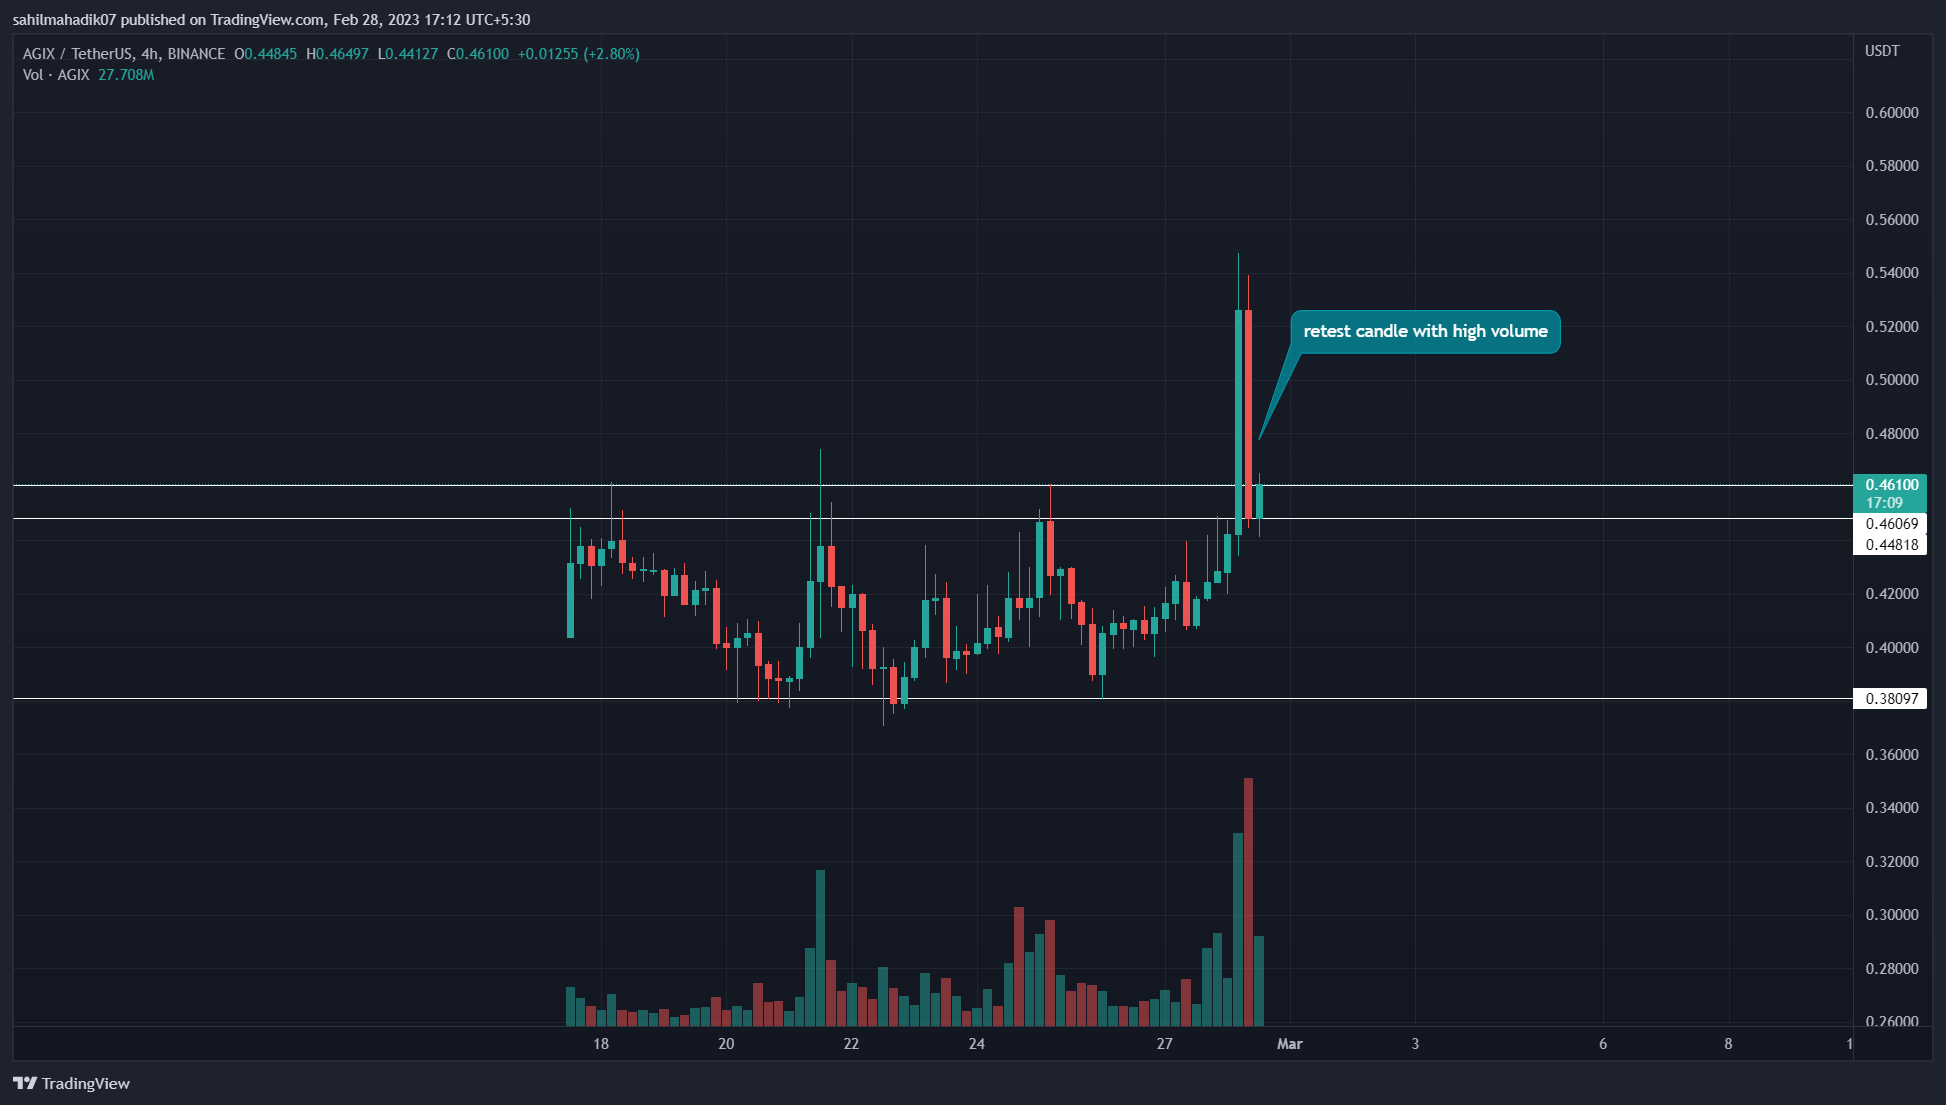This screenshot has height=1105, width=1946.
Task: Click the date label 18 on time axis
Action: (600, 1043)
